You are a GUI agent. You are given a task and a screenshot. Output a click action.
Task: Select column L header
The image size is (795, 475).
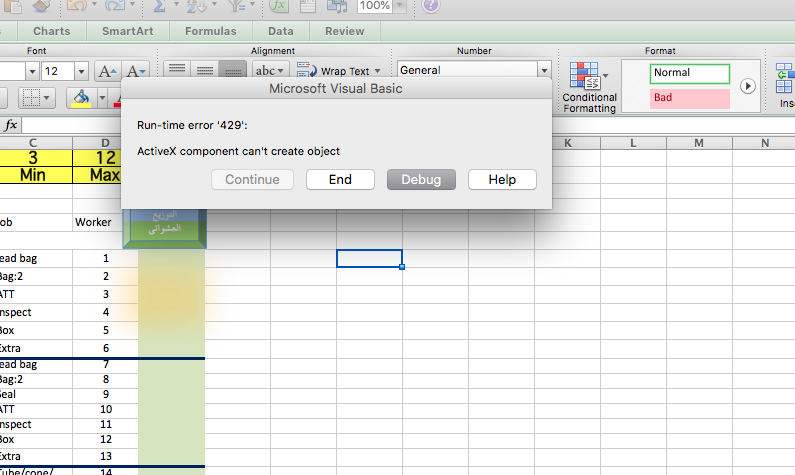(633, 143)
